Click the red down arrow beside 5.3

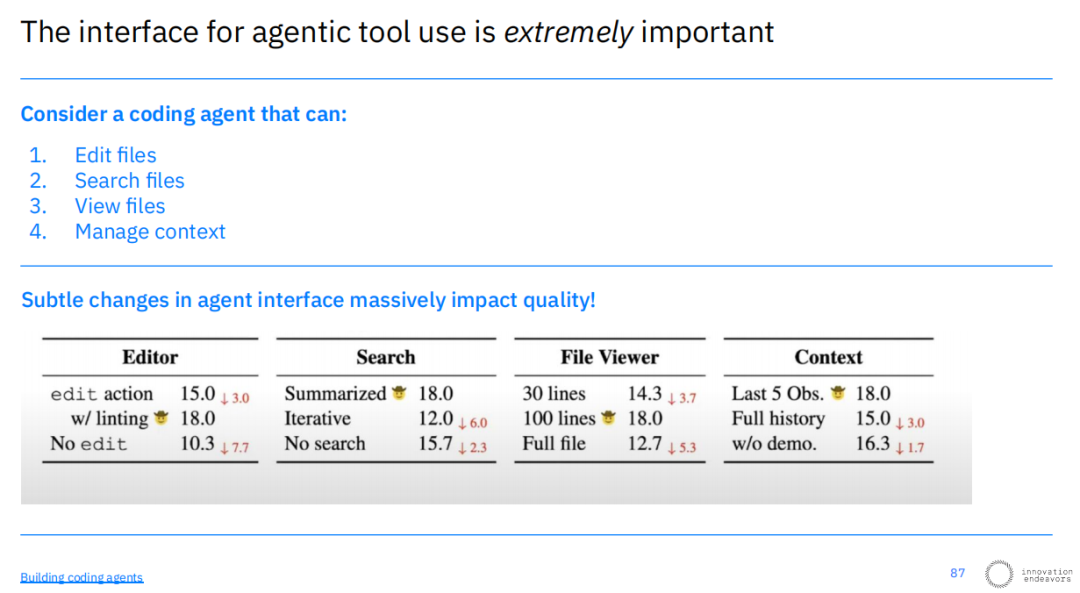pos(672,448)
